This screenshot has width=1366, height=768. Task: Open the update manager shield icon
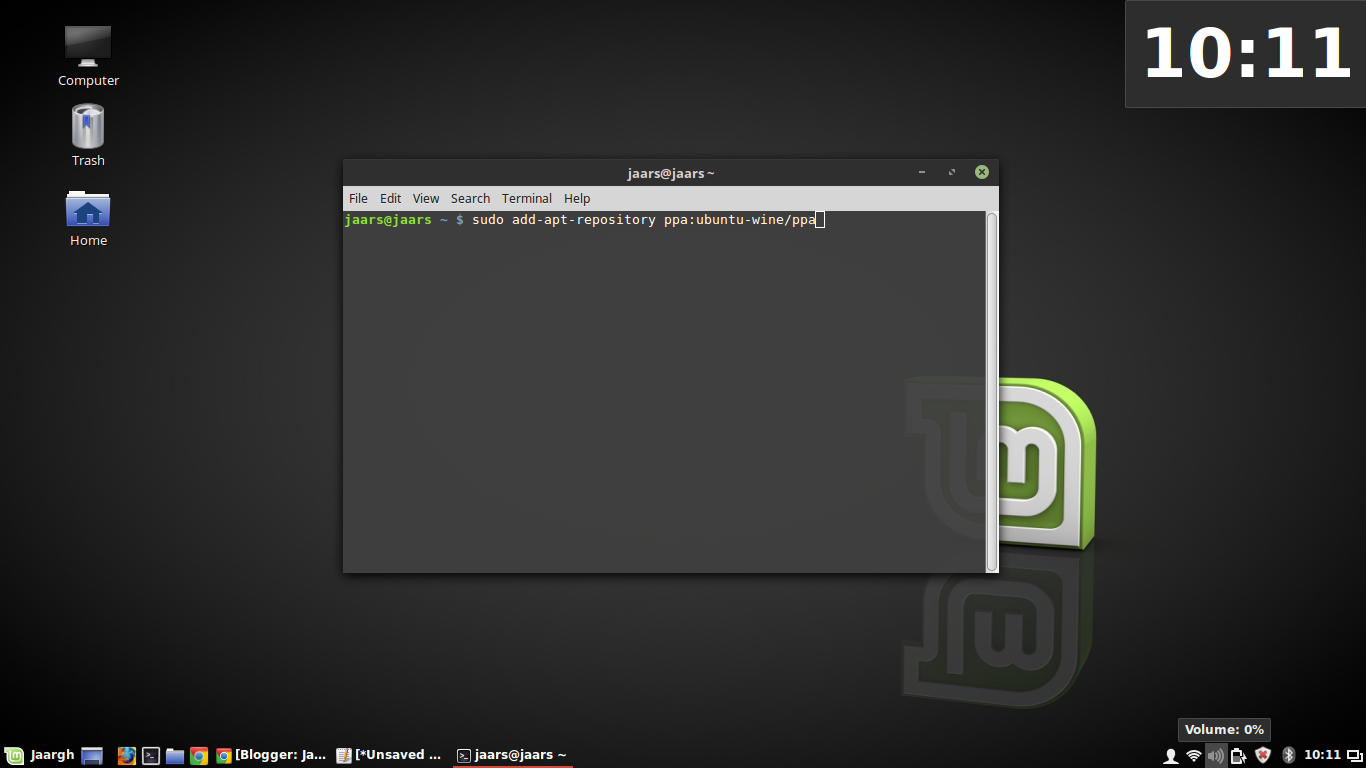pyautogui.click(x=1263, y=756)
